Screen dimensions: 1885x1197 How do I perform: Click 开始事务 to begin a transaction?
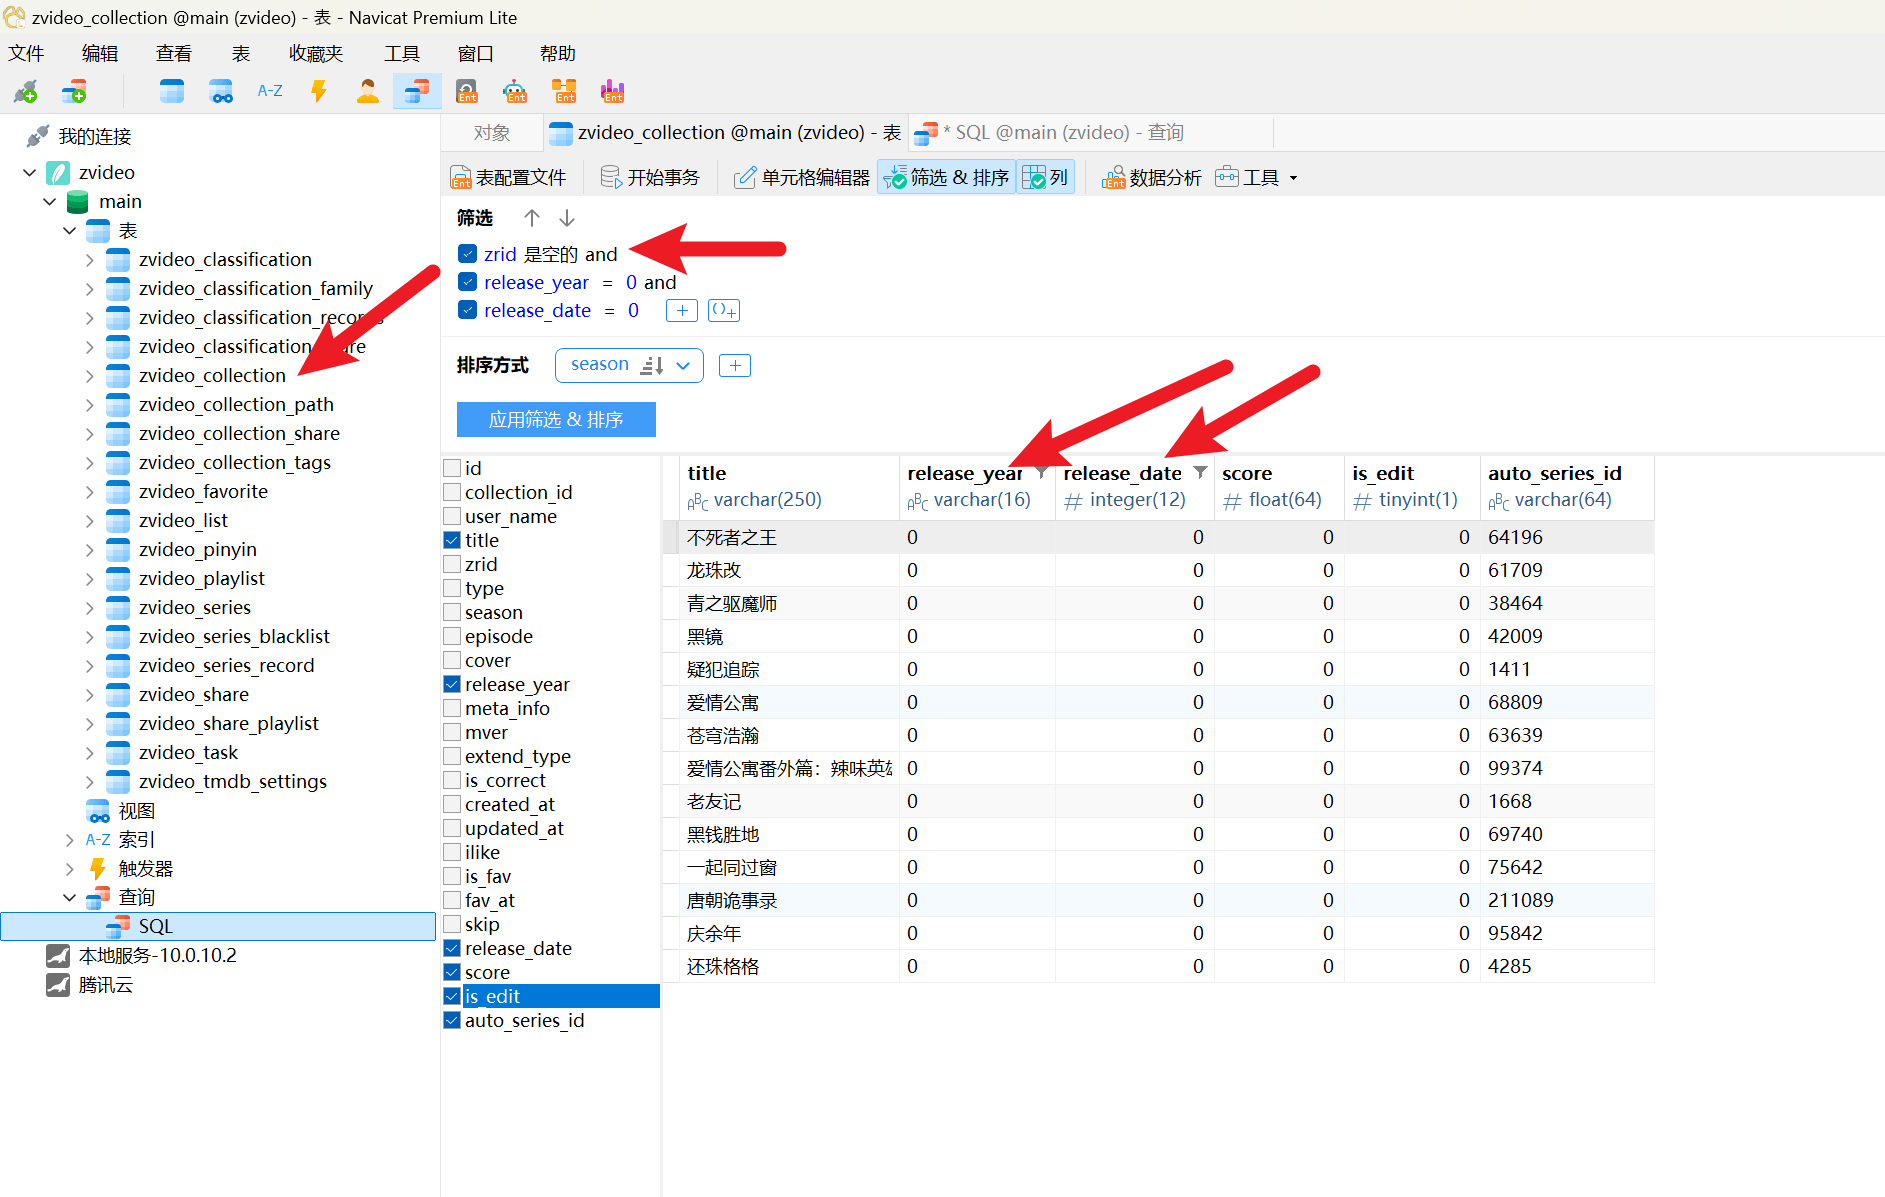pyautogui.click(x=650, y=178)
